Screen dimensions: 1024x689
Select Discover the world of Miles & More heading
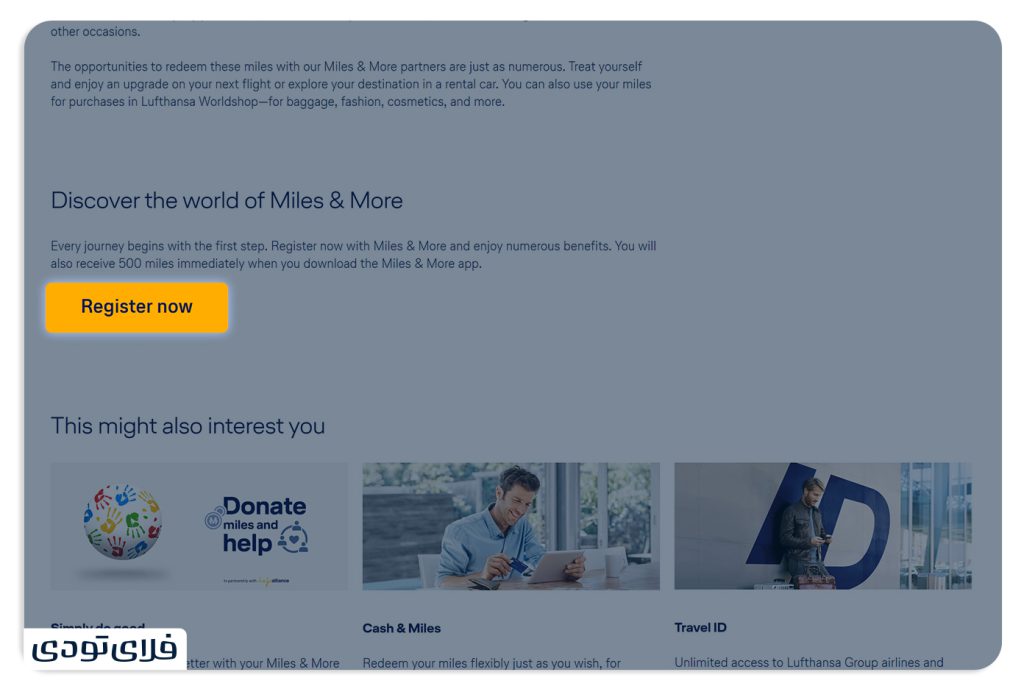(227, 200)
